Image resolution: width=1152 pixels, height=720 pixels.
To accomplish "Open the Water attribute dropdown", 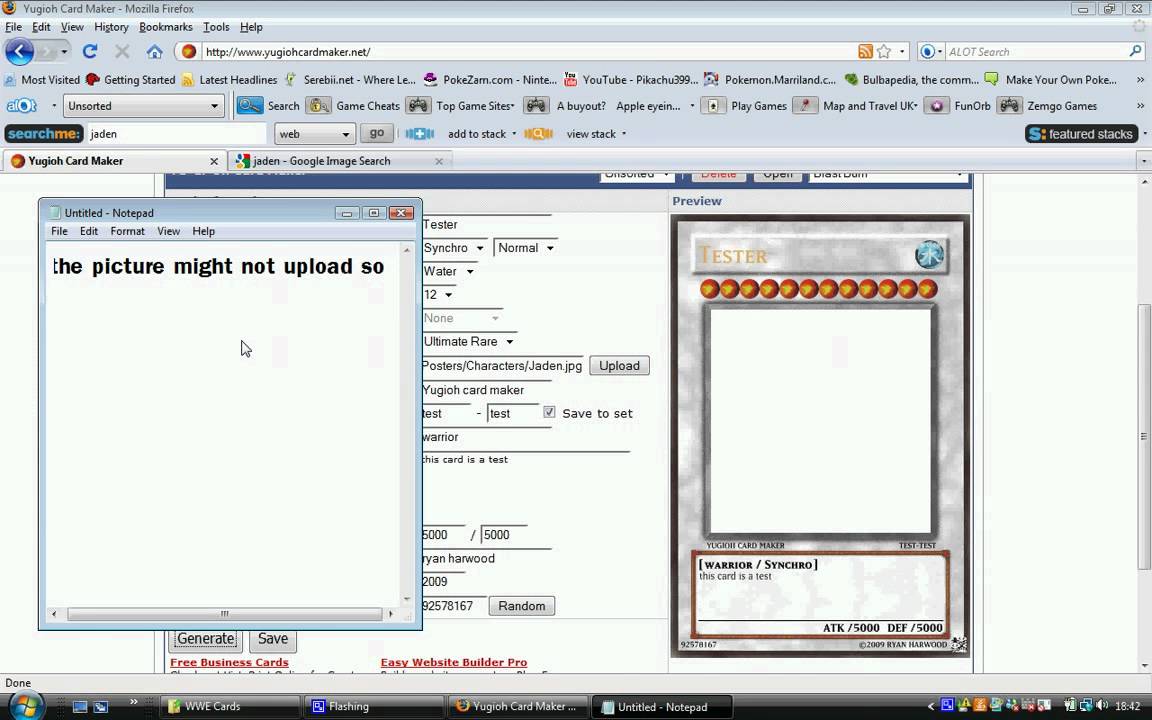I will (449, 272).
